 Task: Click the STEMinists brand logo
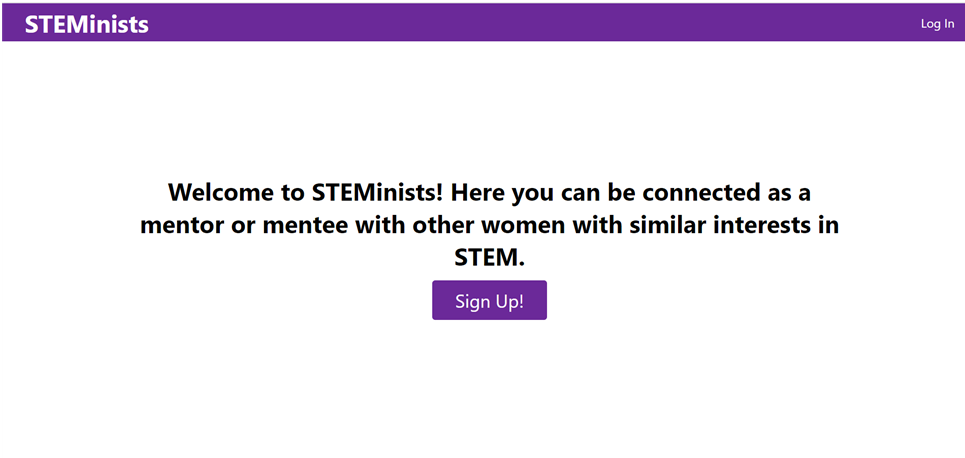coord(87,24)
